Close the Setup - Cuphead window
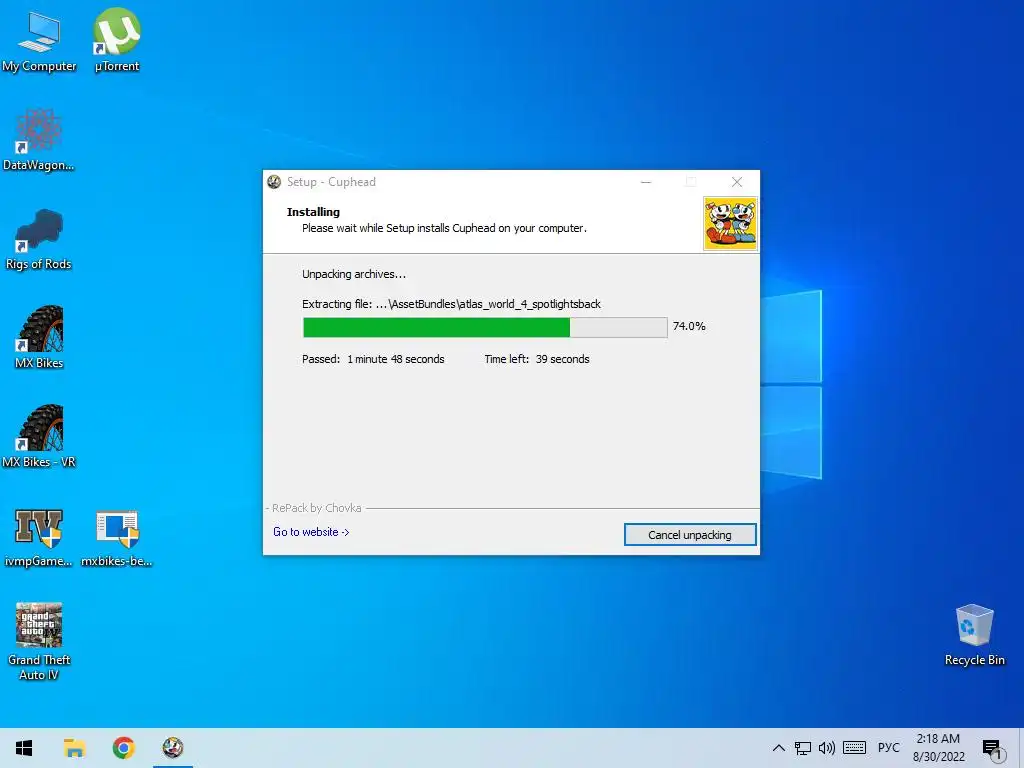This screenshot has width=1024, height=768. click(x=737, y=182)
